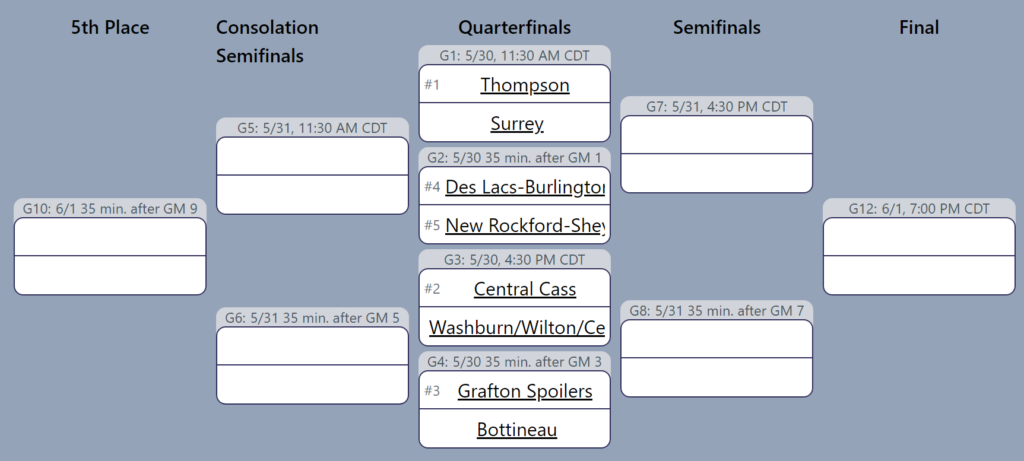Select the G12 final top team slot
The height and width of the screenshot is (461, 1024).
point(919,236)
